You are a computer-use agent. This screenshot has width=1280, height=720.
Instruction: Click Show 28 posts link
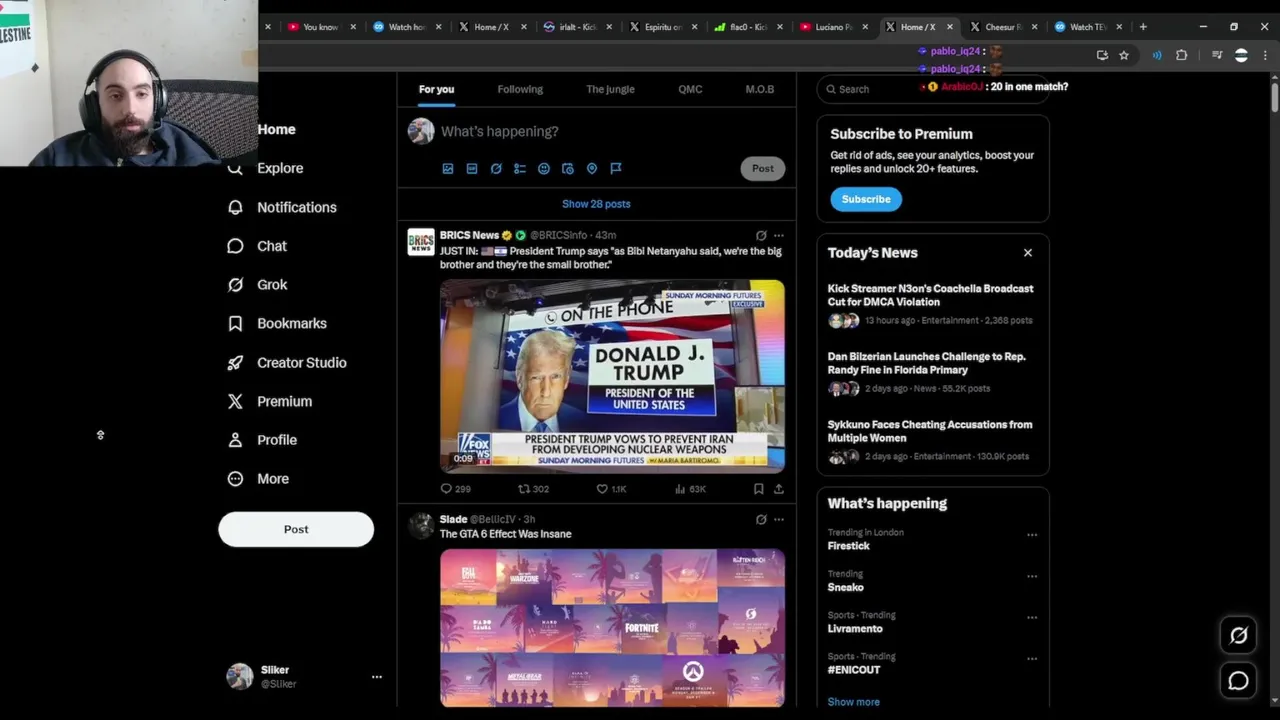click(x=596, y=204)
